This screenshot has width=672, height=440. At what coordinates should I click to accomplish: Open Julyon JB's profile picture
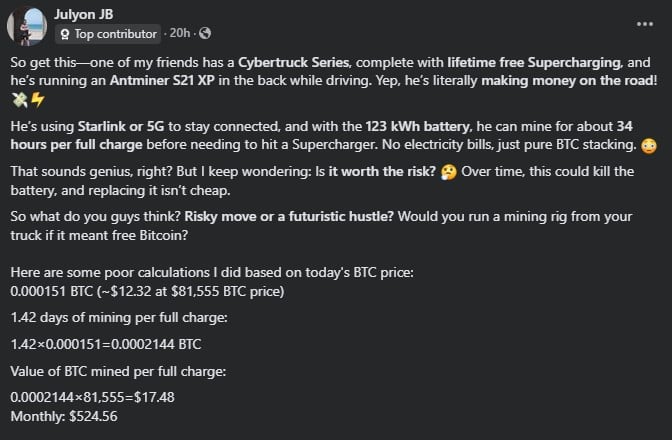coord(29,24)
